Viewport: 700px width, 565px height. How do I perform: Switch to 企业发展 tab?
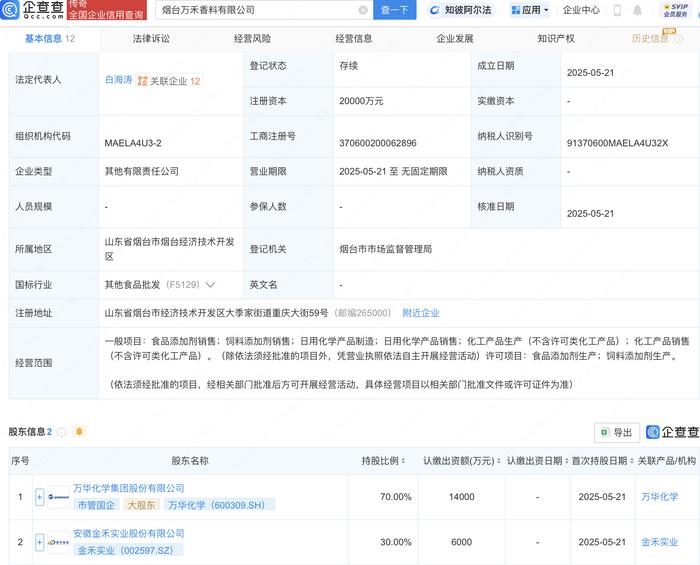tap(455, 39)
